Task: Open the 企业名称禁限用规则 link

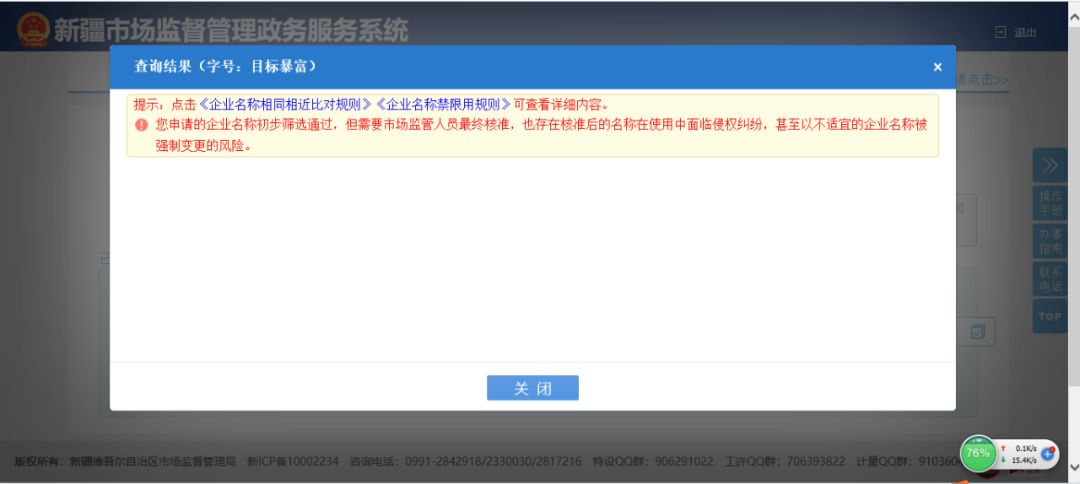Action: [442, 104]
